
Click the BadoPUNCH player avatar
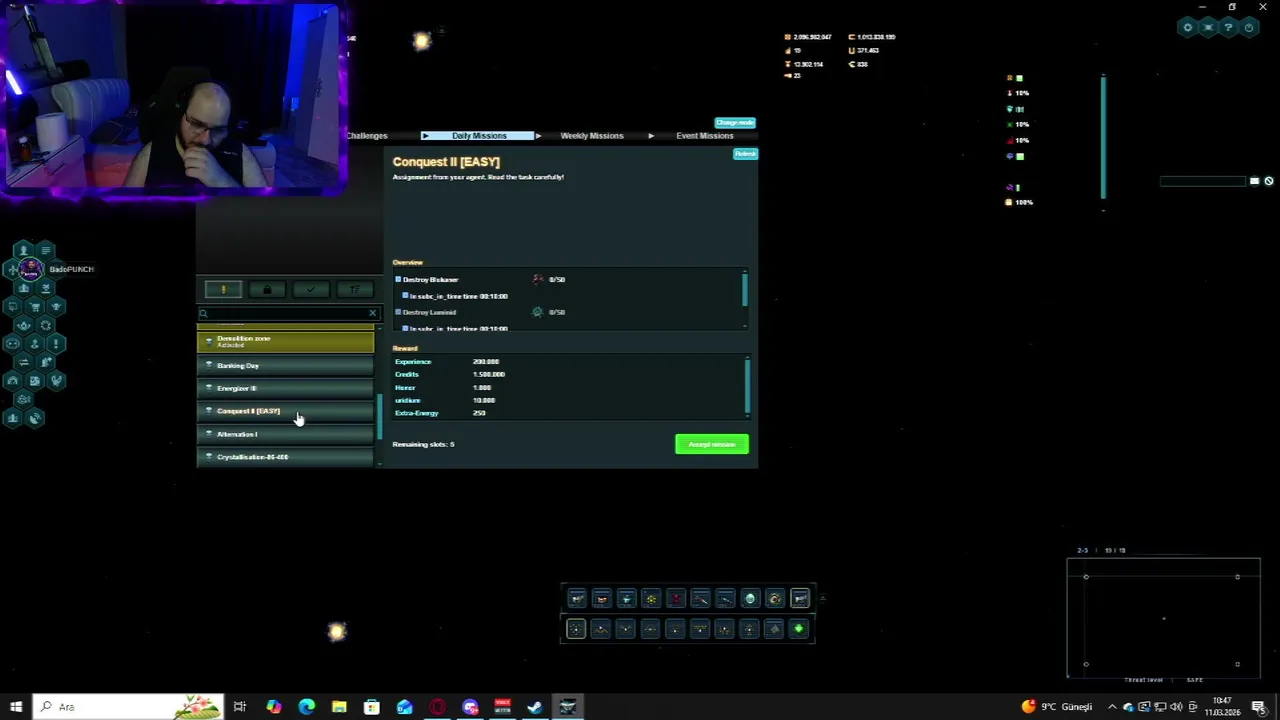pyautogui.click(x=31, y=268)
